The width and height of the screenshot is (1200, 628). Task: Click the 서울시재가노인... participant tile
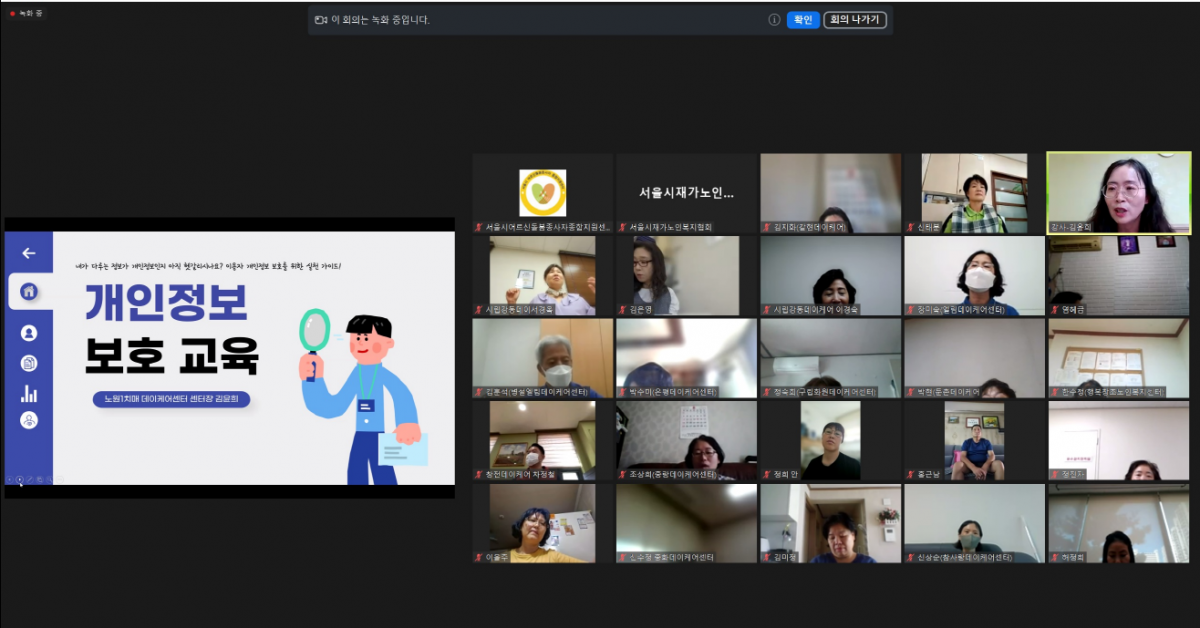pos(686,193)
